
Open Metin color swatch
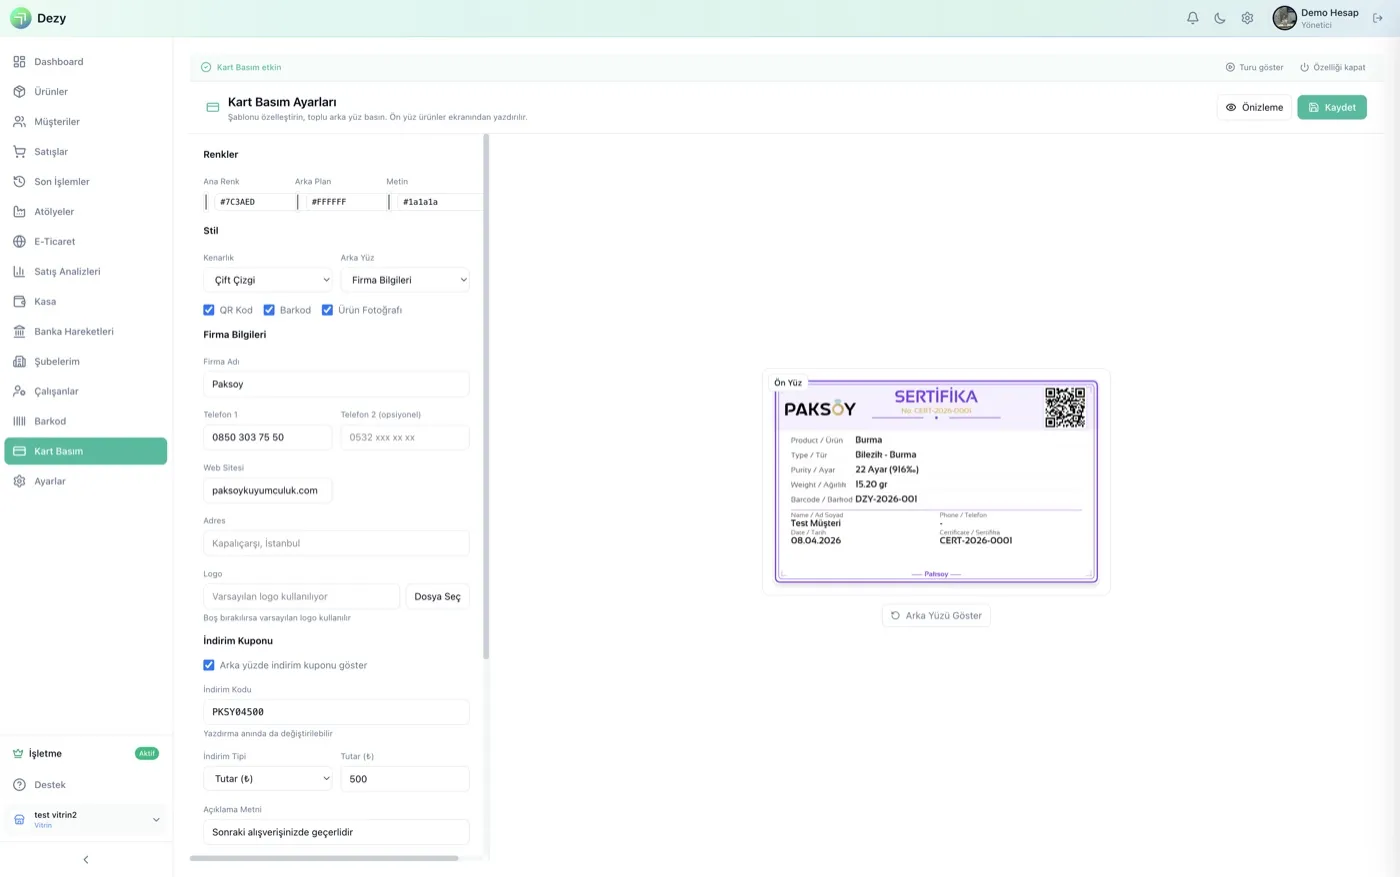point(390,202)
